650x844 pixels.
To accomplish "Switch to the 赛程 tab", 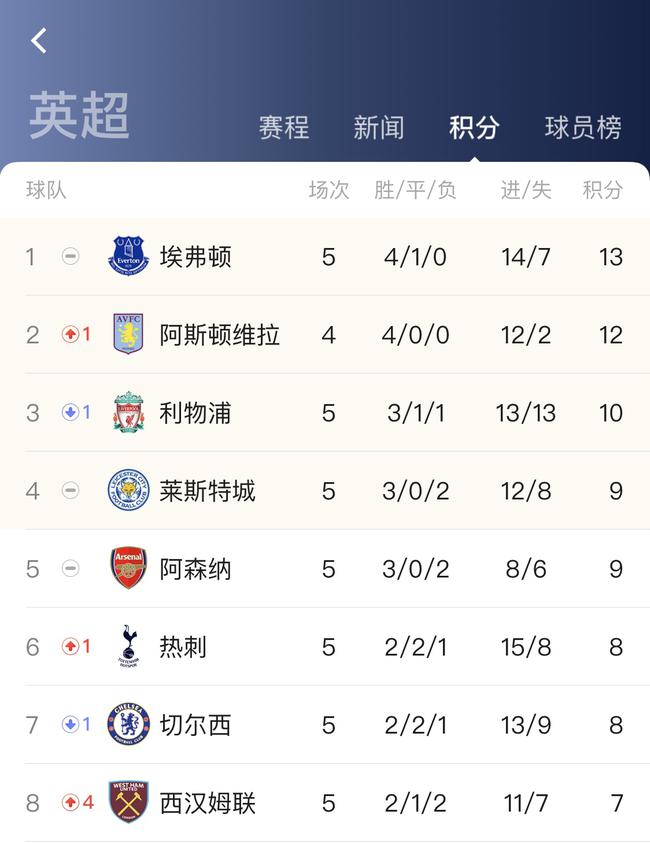I will pos(284,128).
